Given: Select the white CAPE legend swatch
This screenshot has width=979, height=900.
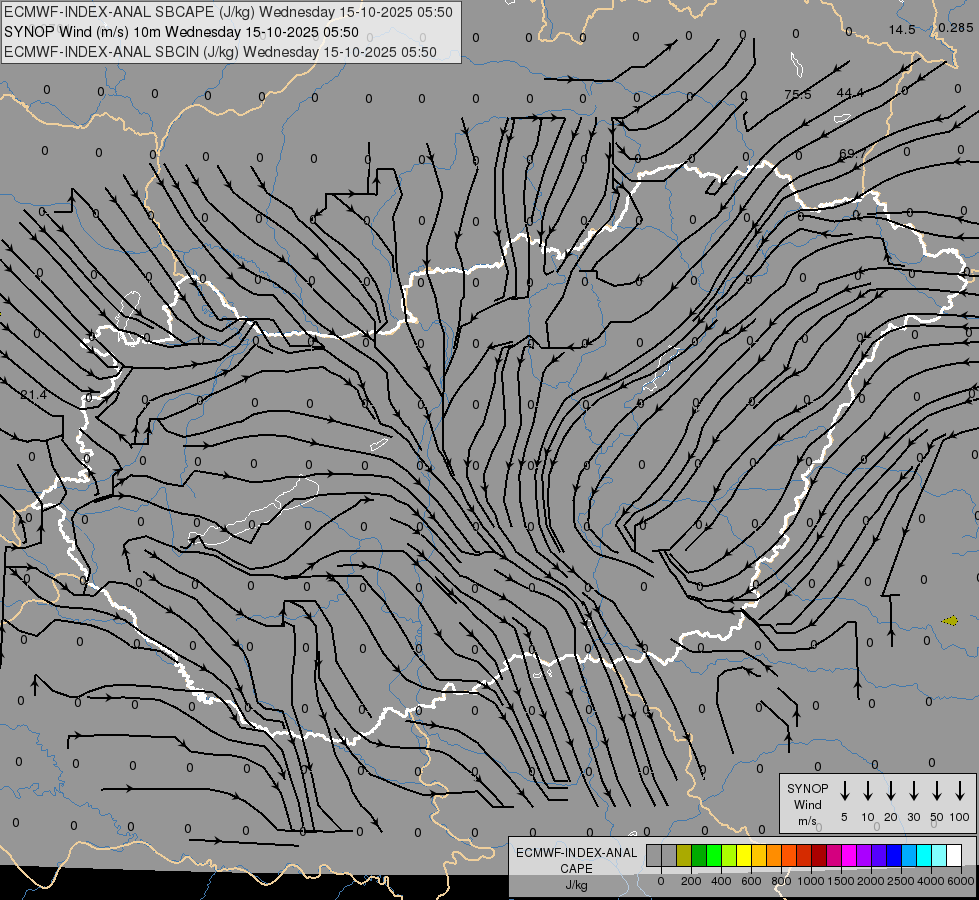Looking at the screenshot, I should point(953,855).
